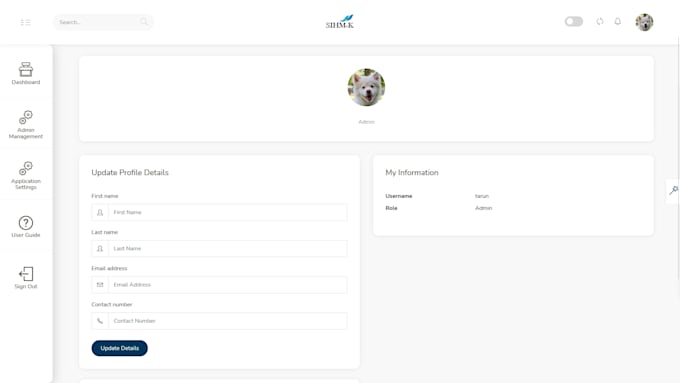Click the Update Details button
Image resolution: width=680 pixels, height=383 pixels.
click(119, 348)
